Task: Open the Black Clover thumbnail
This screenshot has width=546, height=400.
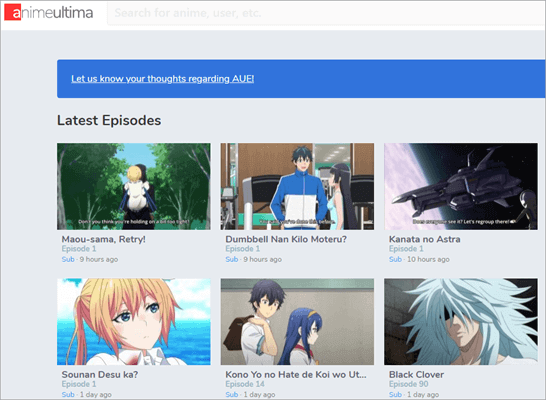Action: [x=461, y=322]
